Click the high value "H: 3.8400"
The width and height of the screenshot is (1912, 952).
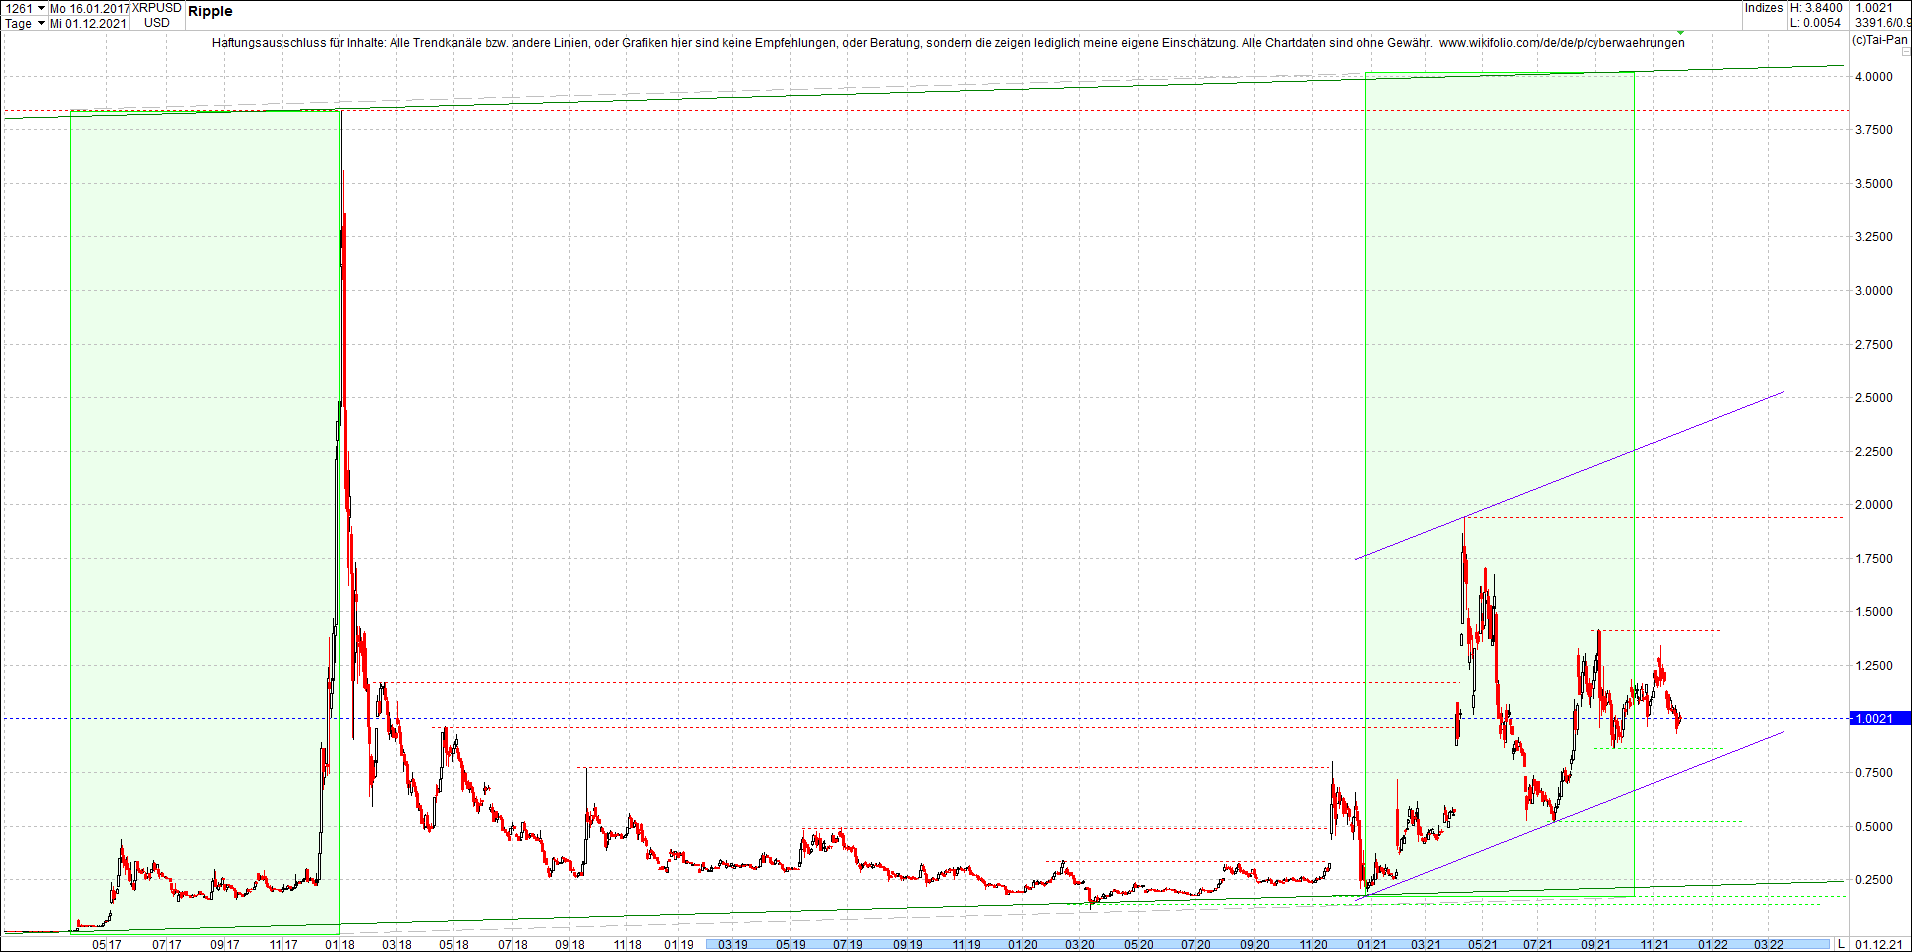1815,7
